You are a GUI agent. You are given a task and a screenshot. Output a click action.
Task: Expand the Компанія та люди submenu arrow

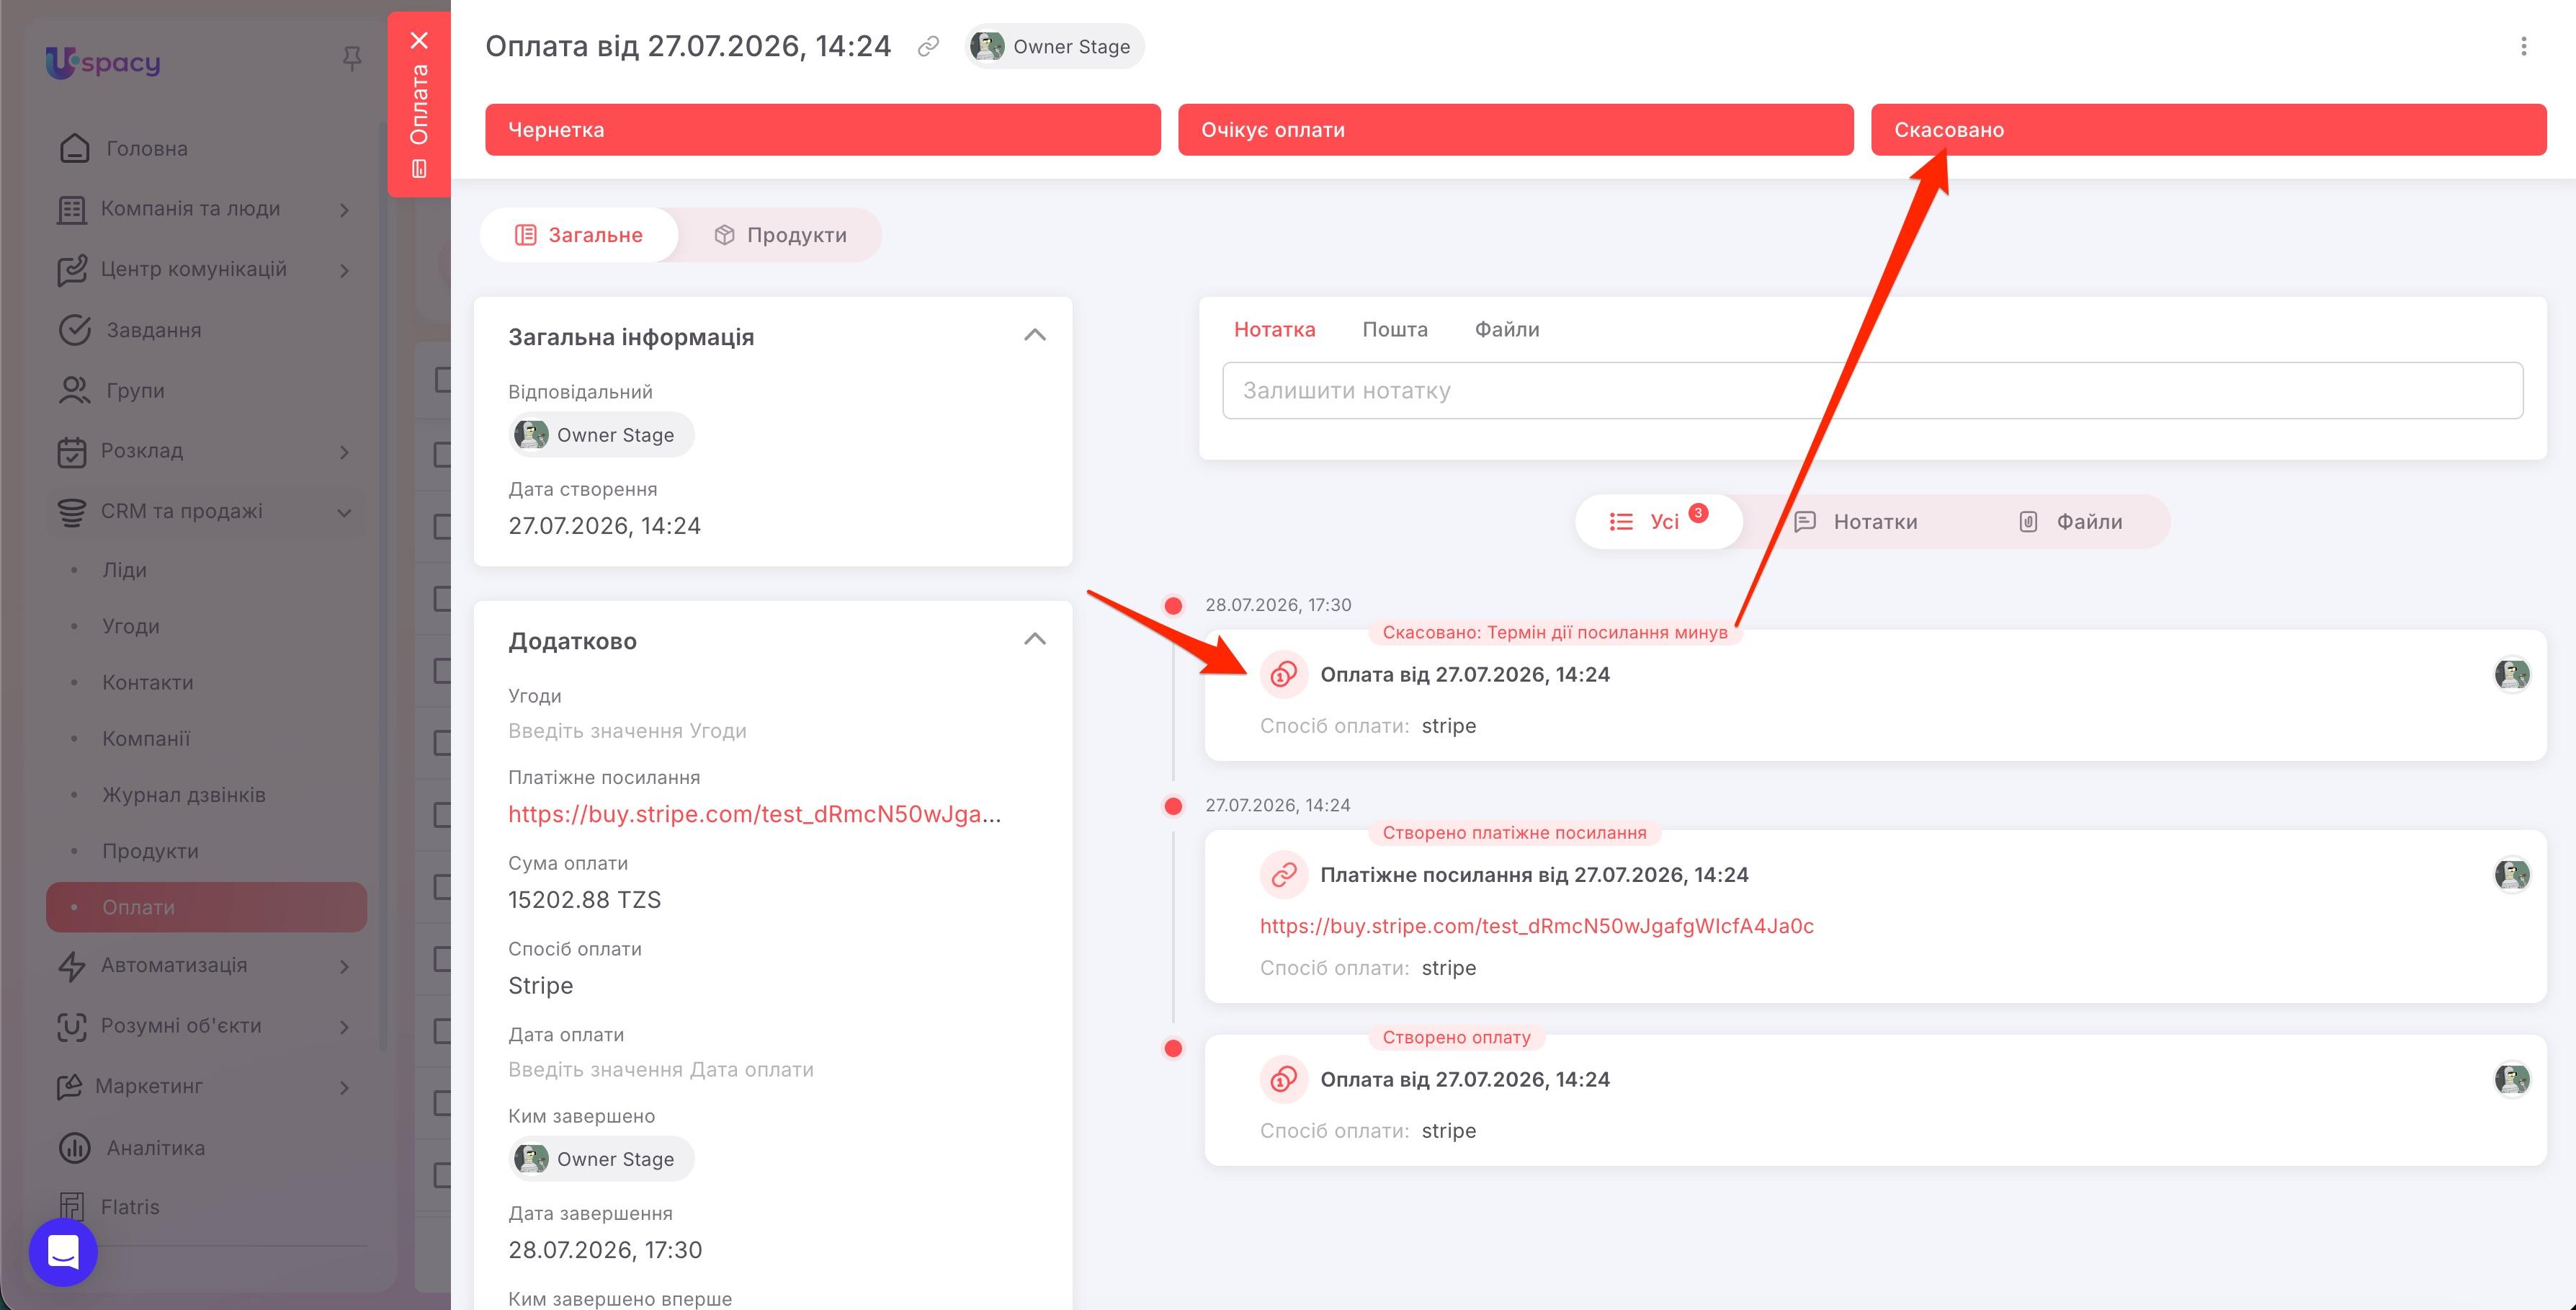(344, 210)
